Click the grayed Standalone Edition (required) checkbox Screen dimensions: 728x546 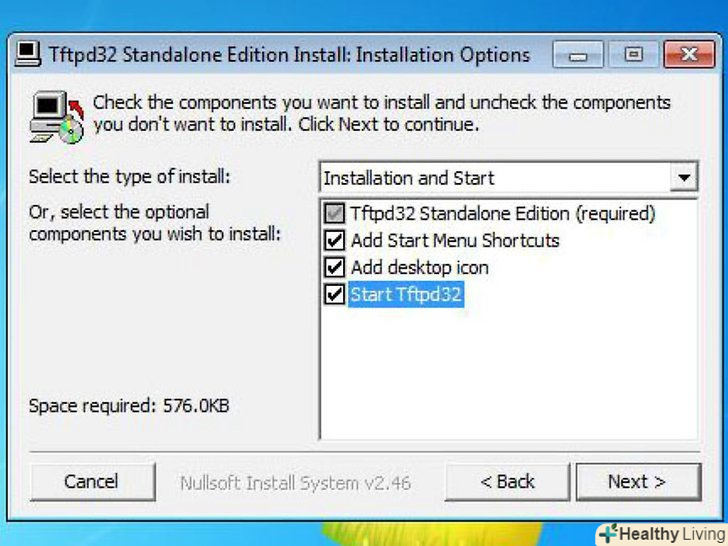[334, 214]
